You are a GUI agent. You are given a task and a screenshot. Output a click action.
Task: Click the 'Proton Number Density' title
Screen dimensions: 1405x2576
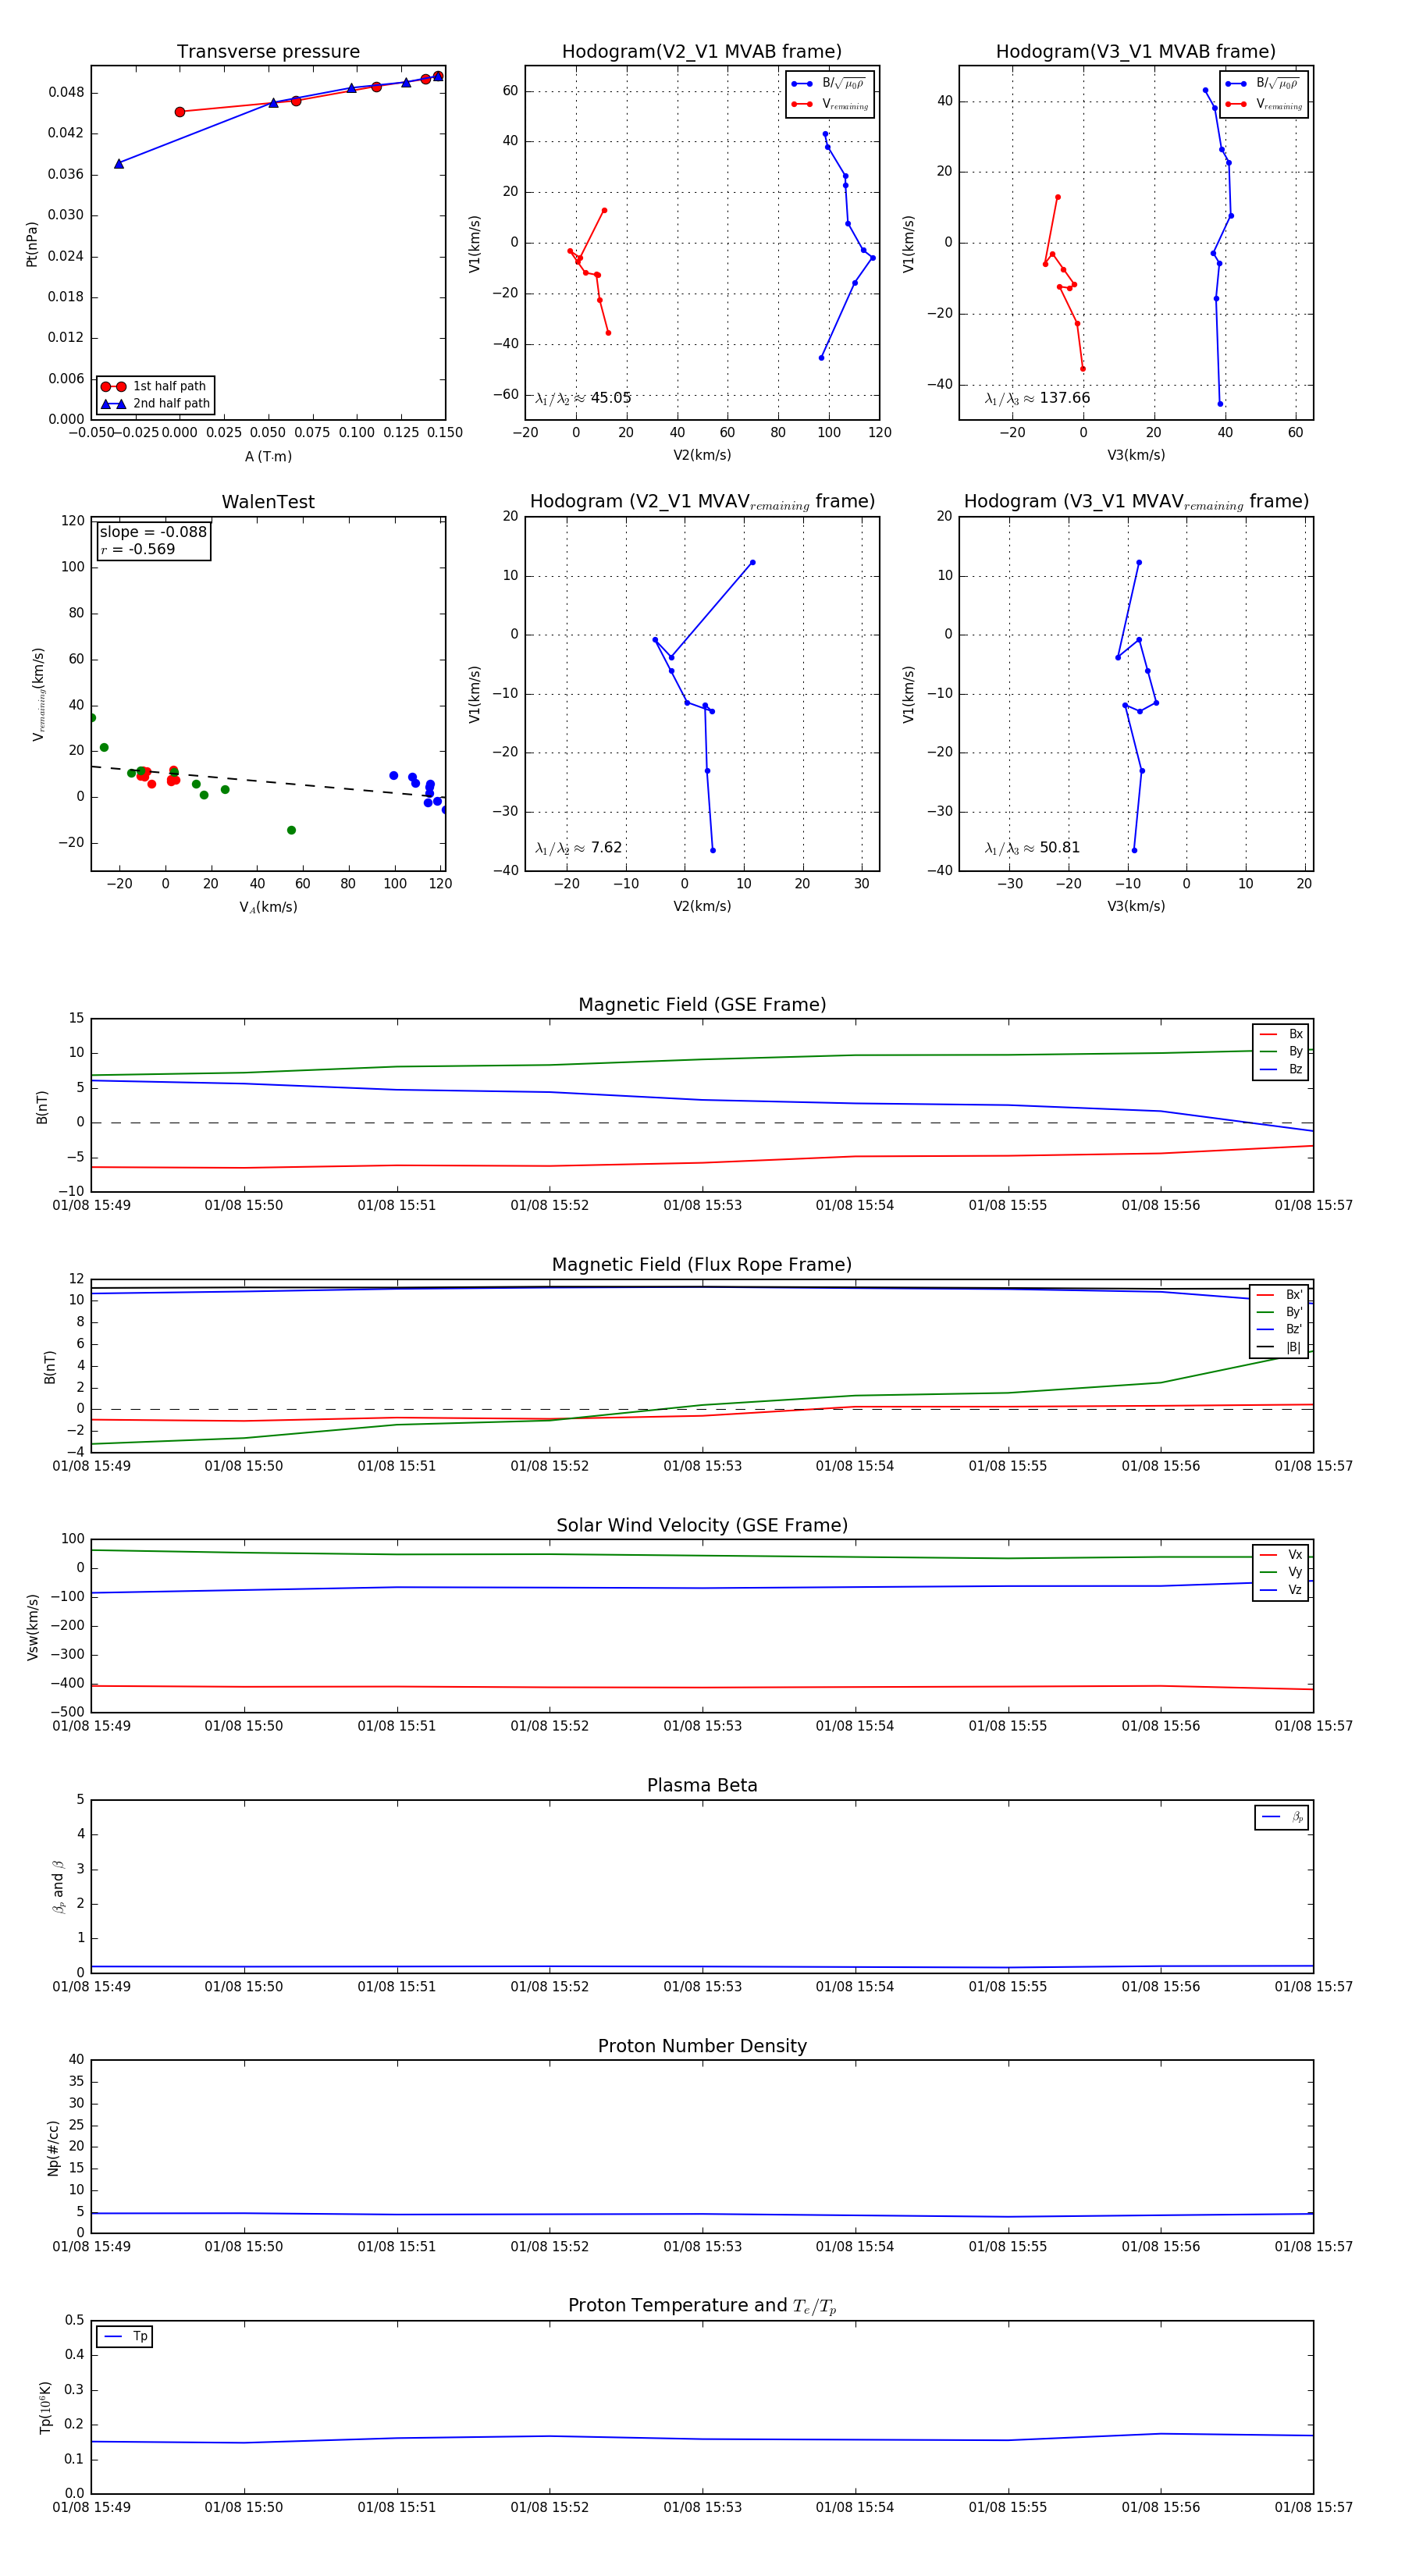tap(702, 2046)
